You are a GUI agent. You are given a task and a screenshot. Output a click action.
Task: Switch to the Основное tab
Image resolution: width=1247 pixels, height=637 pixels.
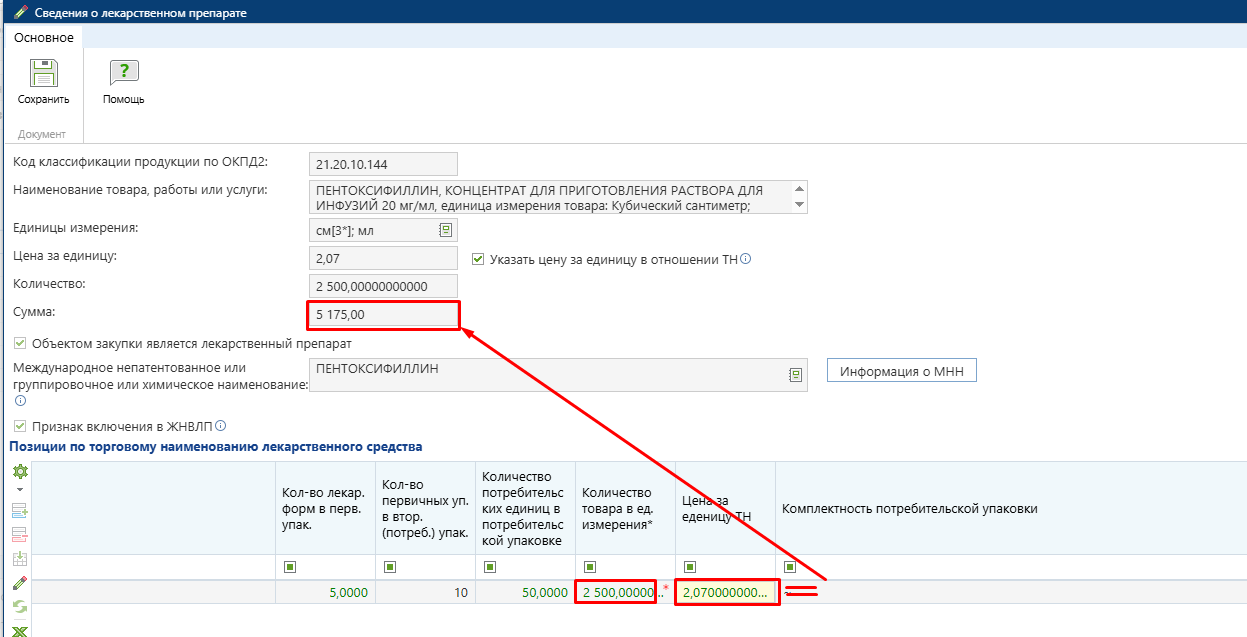(x=44, y=37)
